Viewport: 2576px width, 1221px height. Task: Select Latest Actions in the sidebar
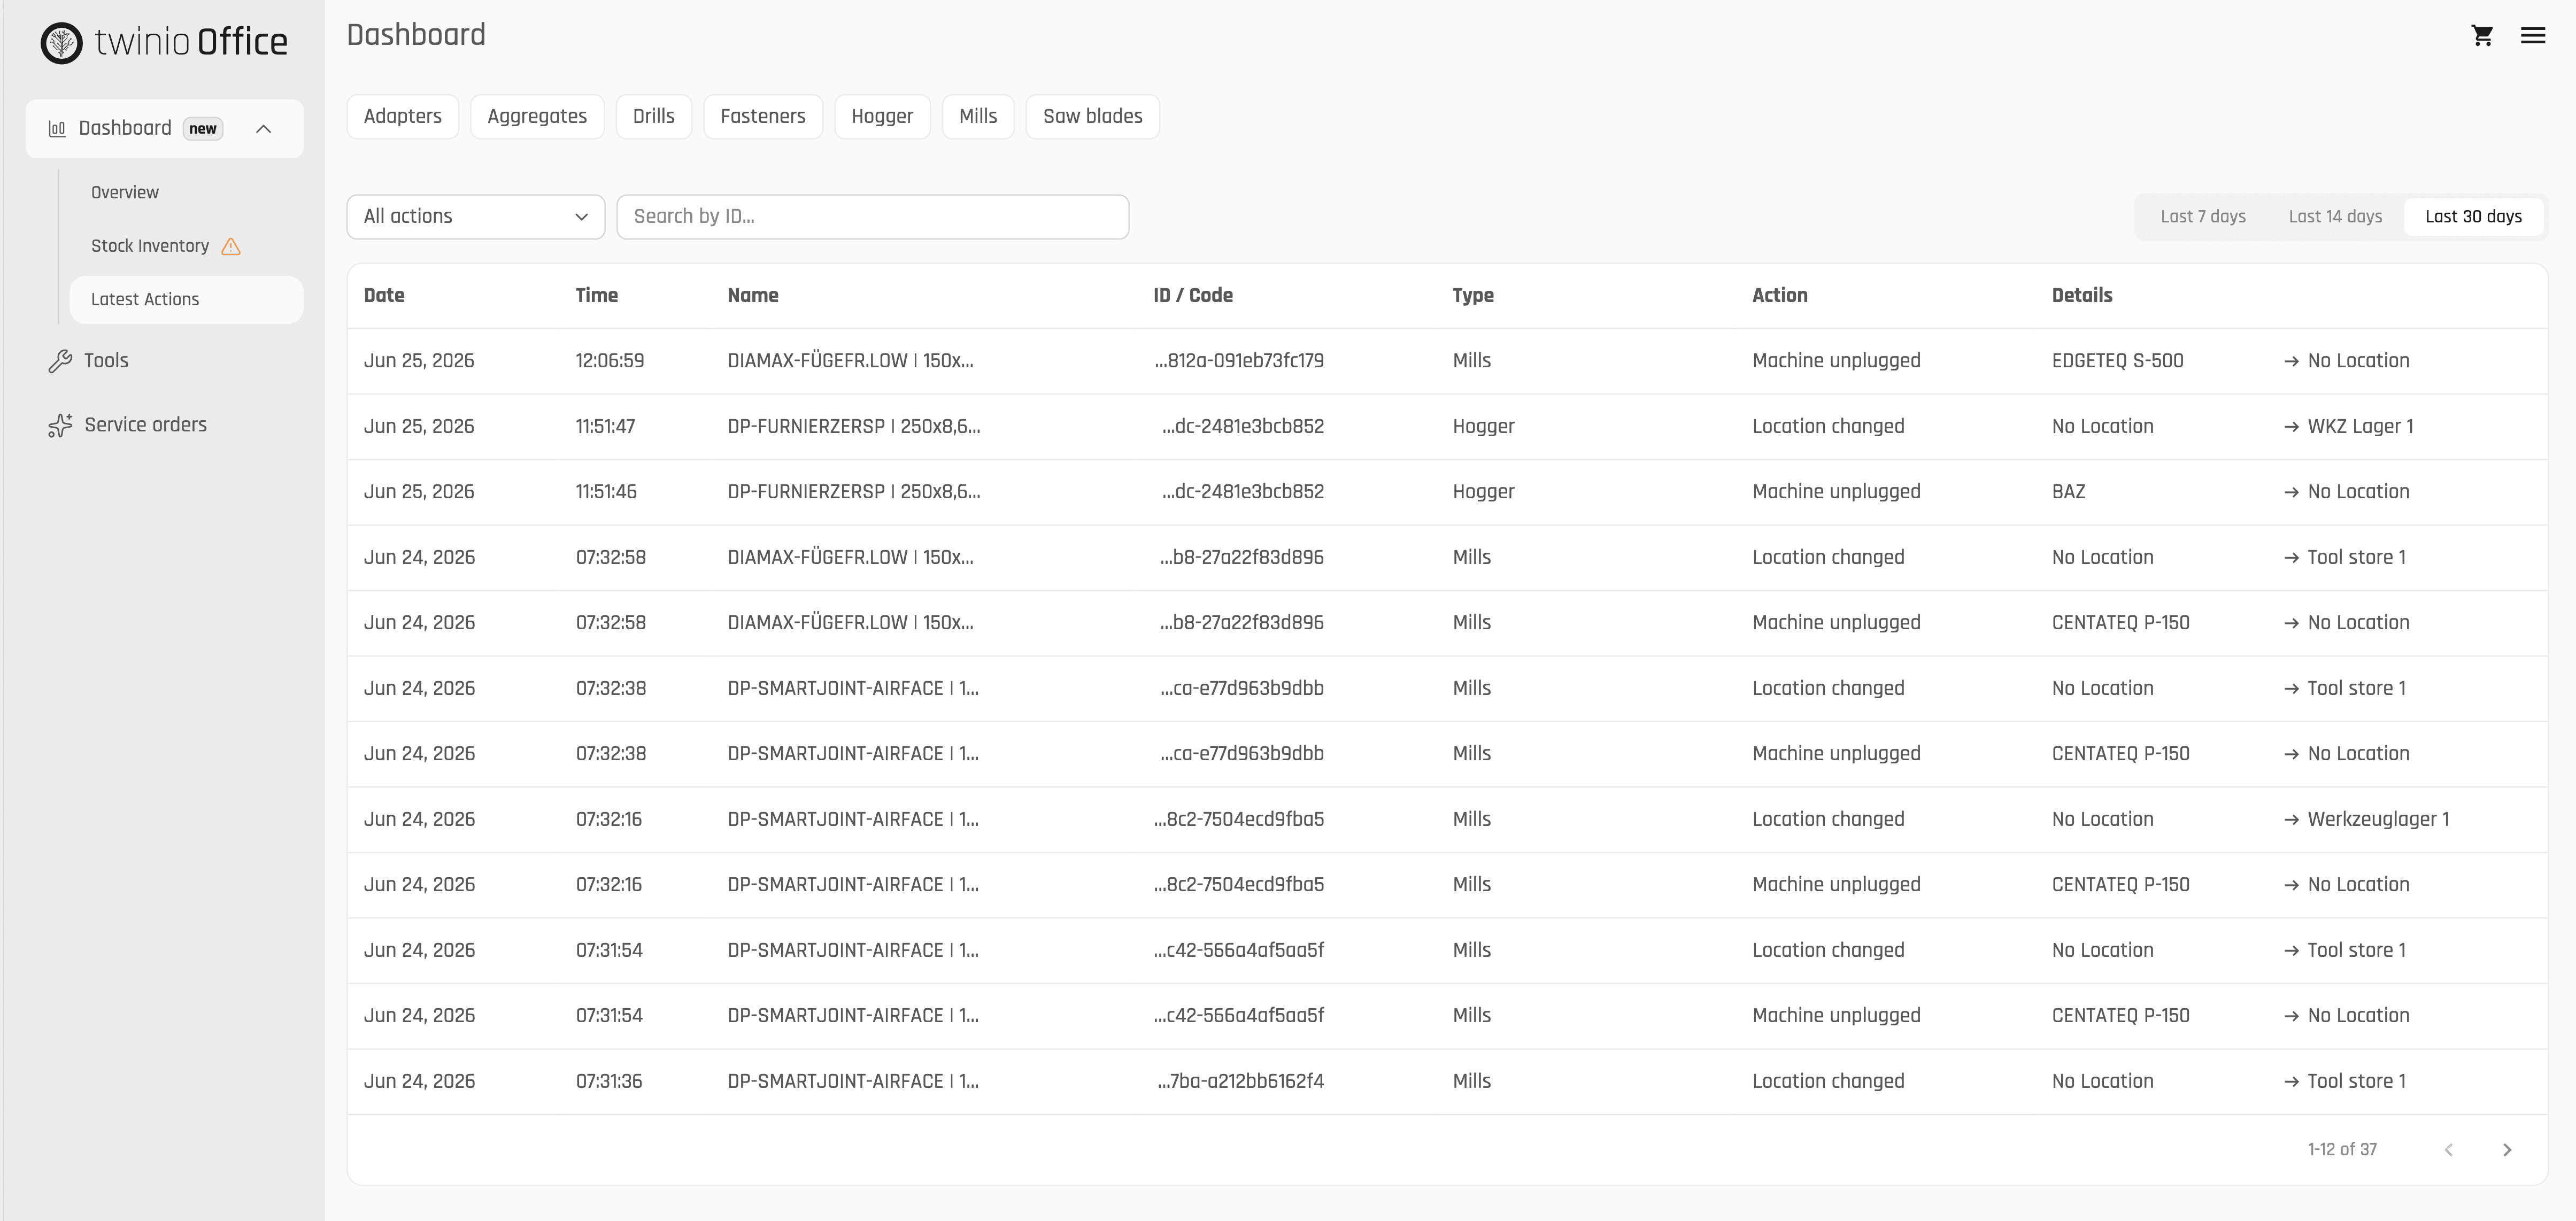[186, 300]
